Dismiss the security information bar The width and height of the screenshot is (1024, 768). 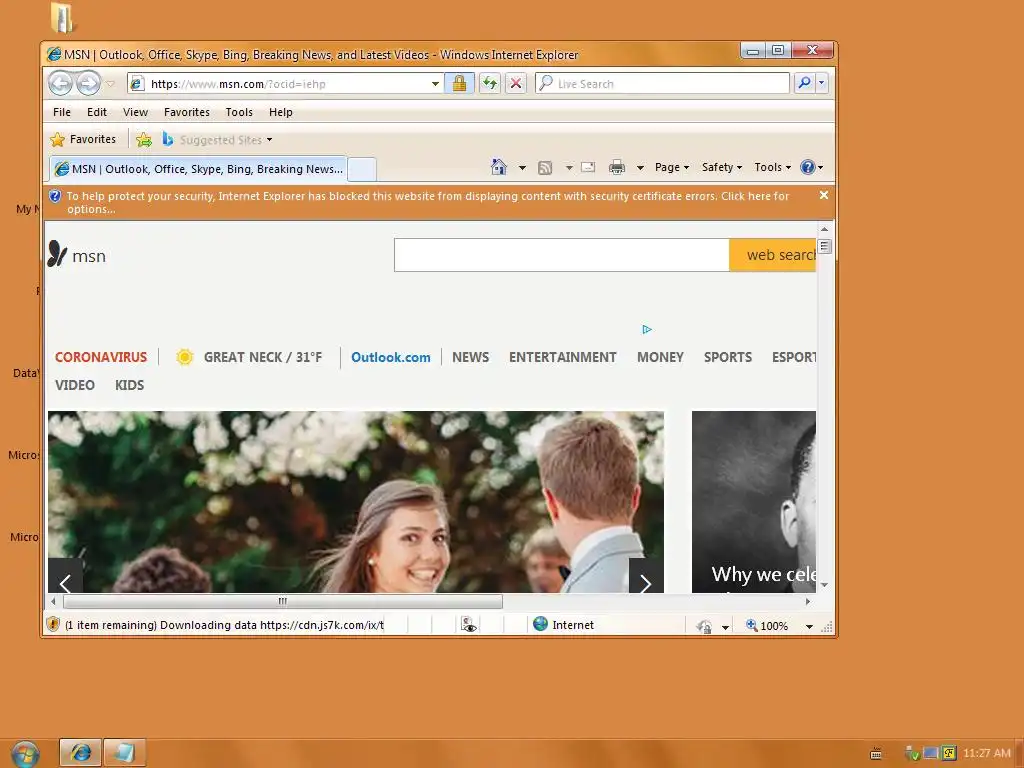coord(824,195)
